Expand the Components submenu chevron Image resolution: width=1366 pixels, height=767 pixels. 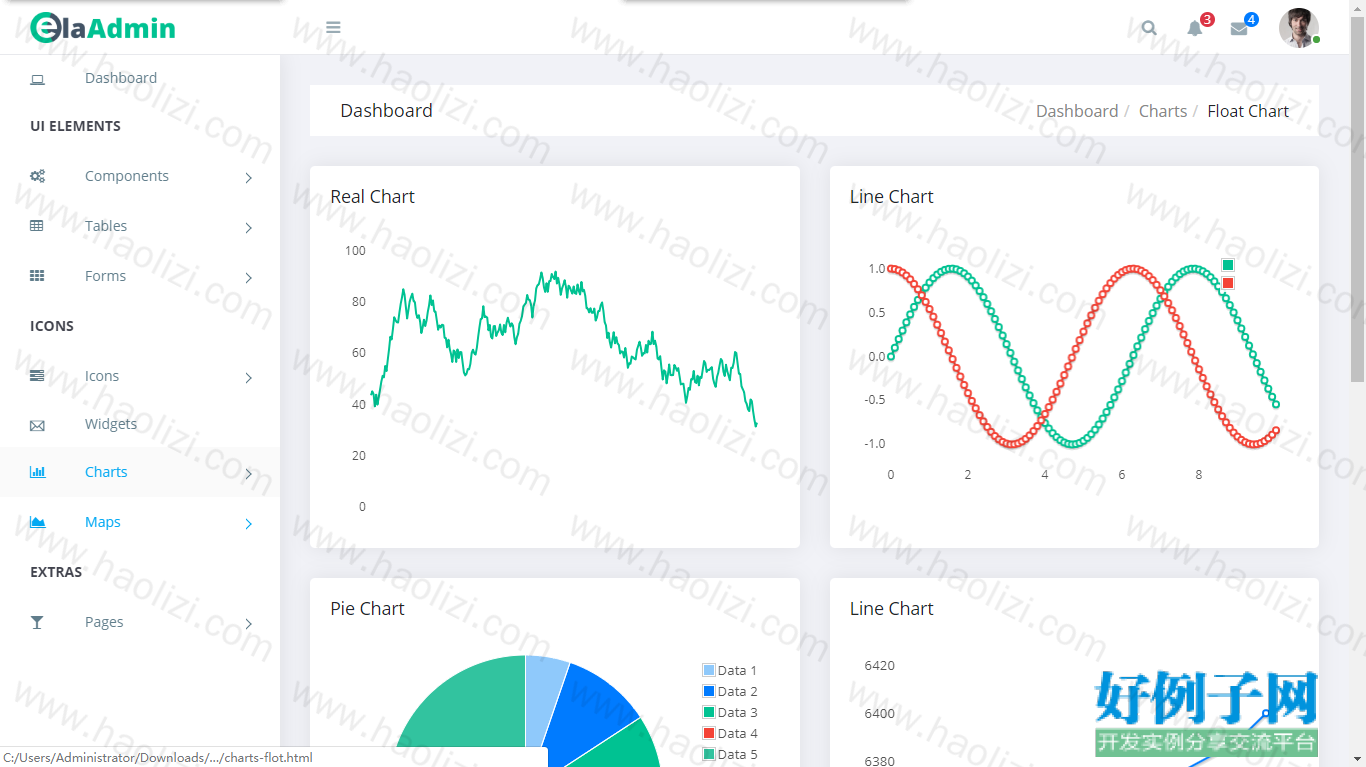click(x=248, y=177)
